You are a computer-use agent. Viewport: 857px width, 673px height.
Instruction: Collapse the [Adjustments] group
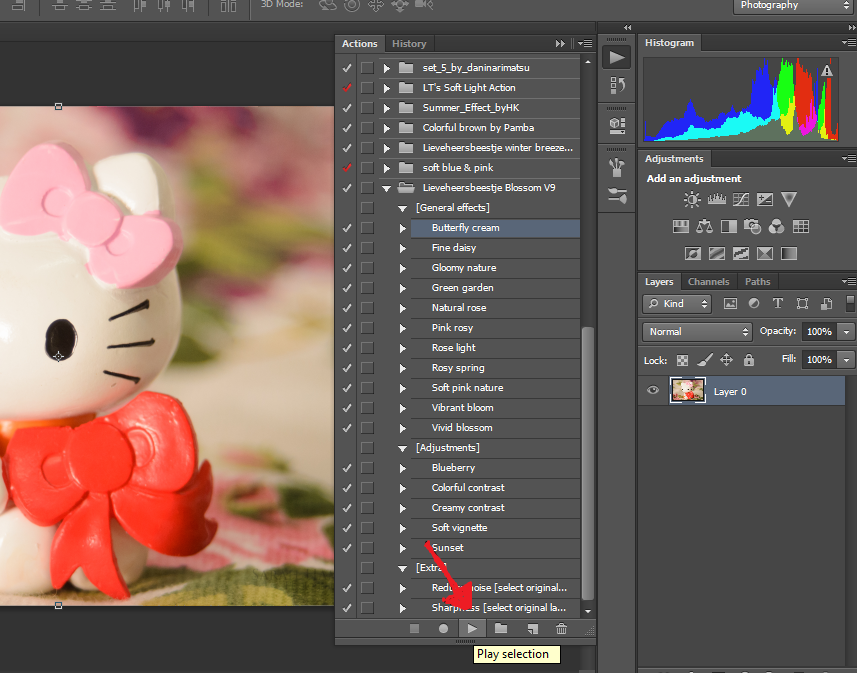[x=402, y=448]
